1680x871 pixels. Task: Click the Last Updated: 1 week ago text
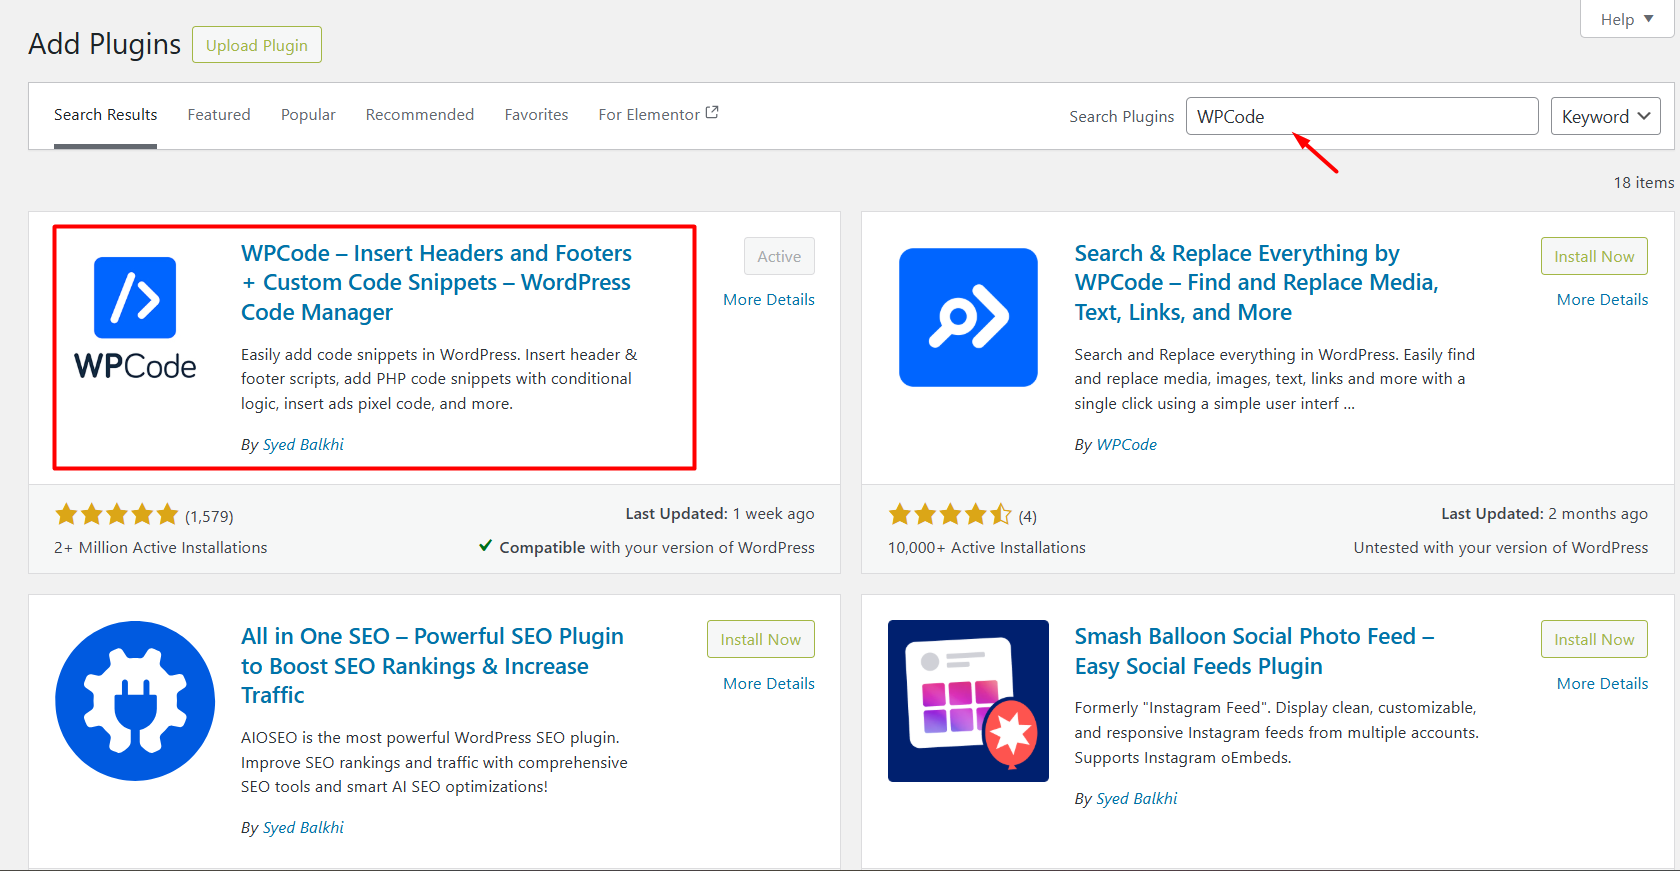[720, 514]
